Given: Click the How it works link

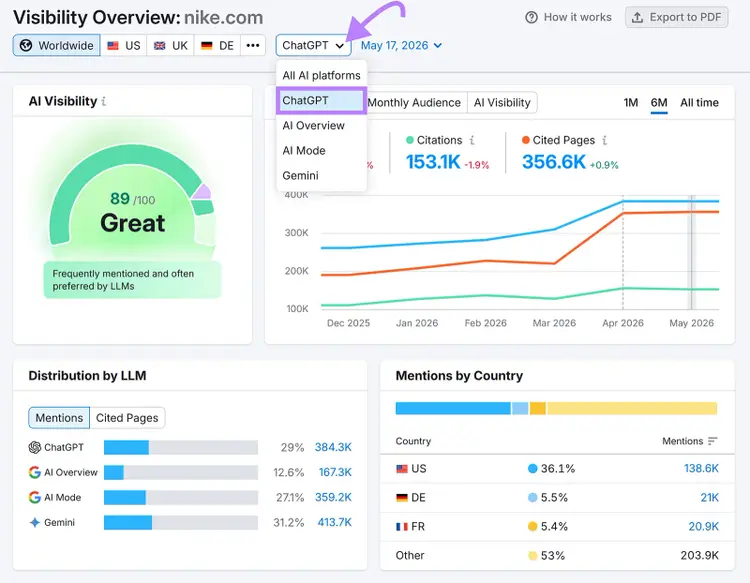Looking at the screenshot, I should click(568, 17).
